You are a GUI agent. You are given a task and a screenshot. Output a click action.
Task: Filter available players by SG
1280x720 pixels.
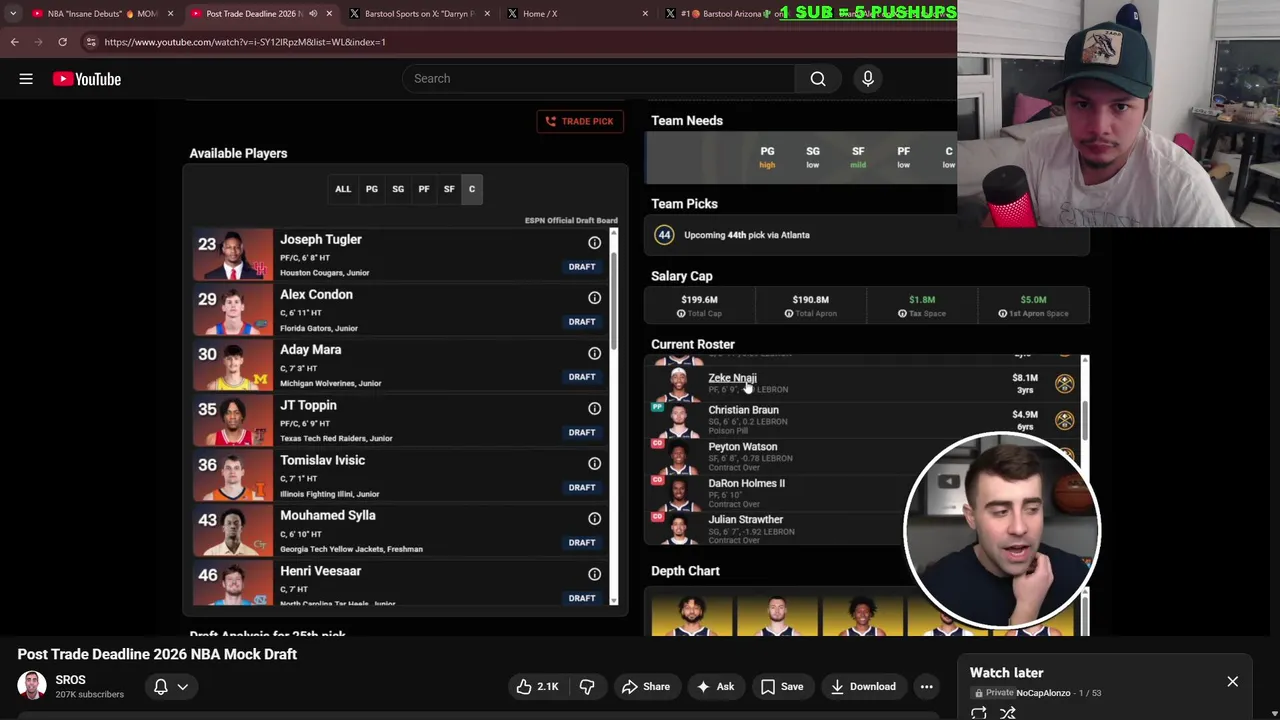[x=398, y=189]
